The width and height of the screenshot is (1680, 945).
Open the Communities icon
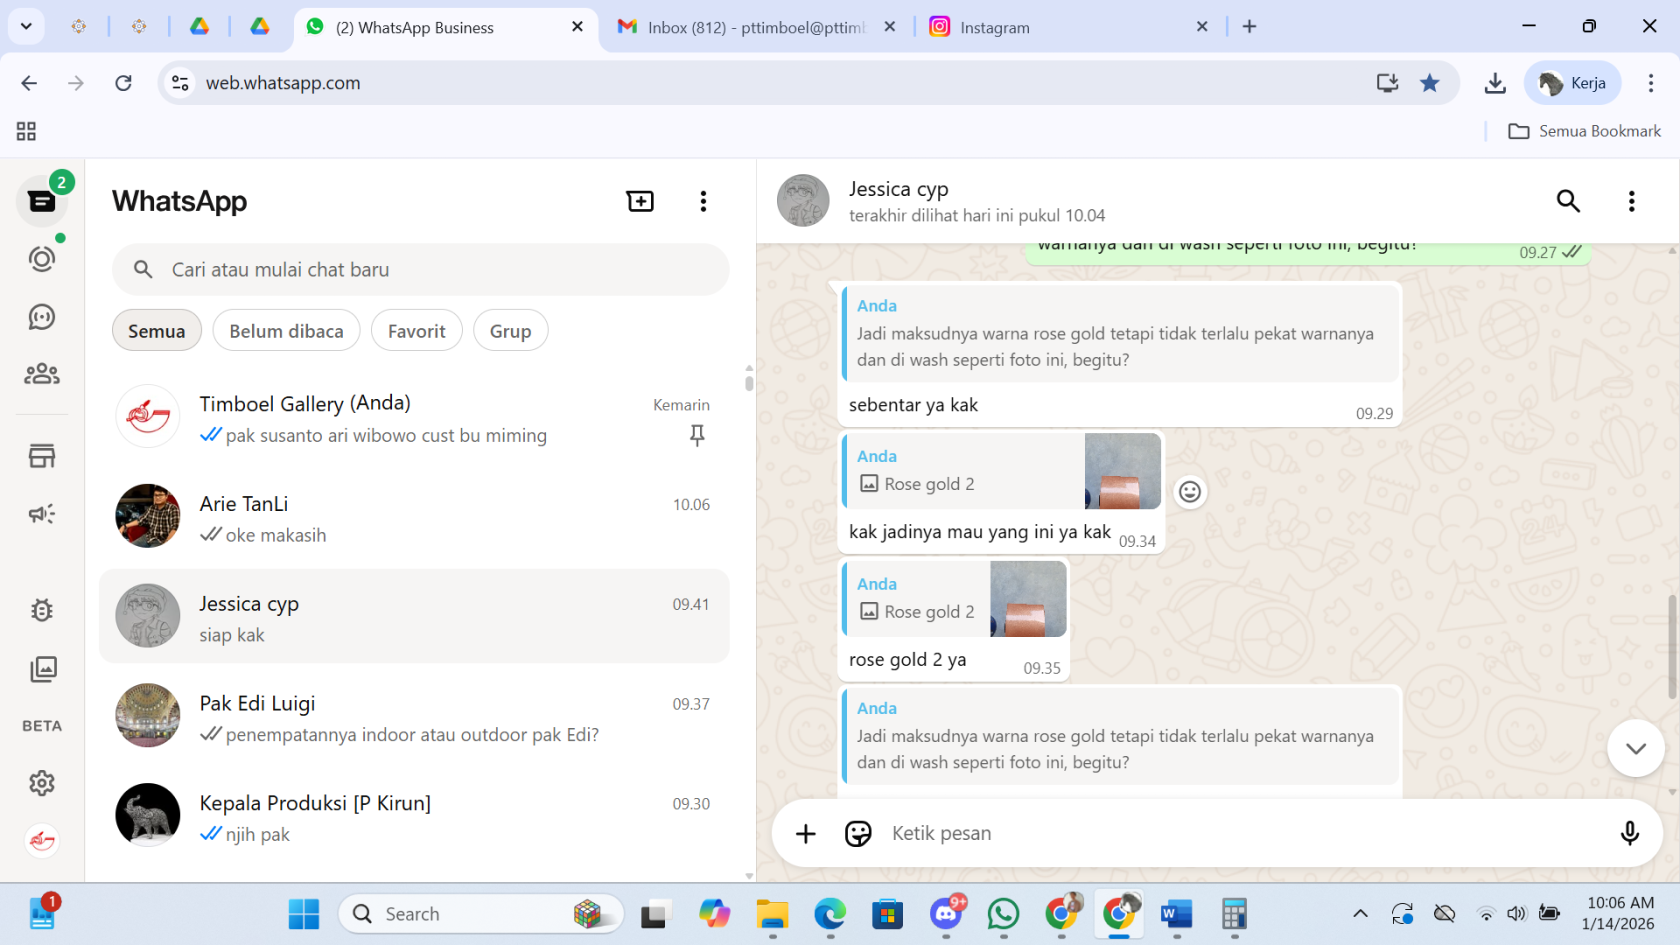42,374
